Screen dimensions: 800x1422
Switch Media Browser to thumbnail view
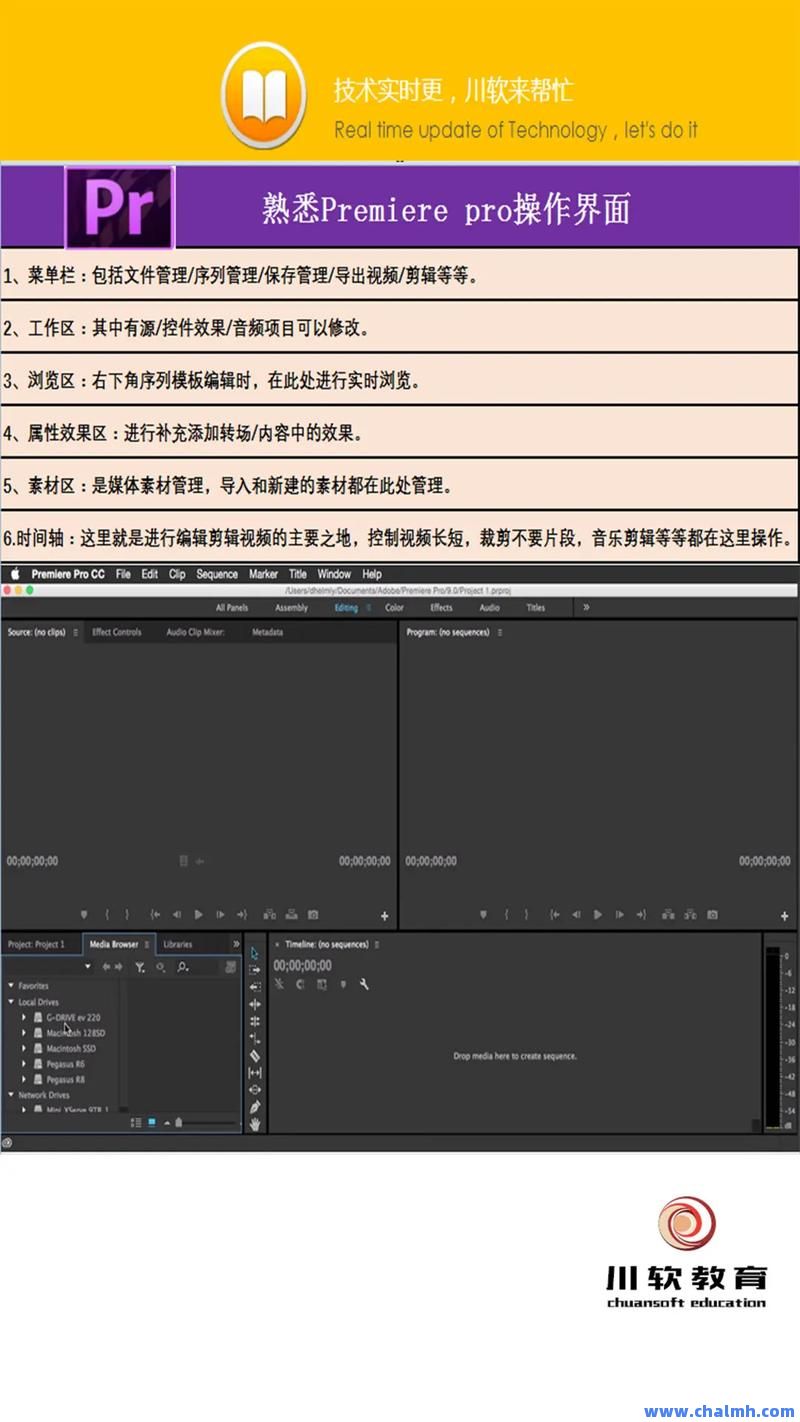click(152, 1123)
